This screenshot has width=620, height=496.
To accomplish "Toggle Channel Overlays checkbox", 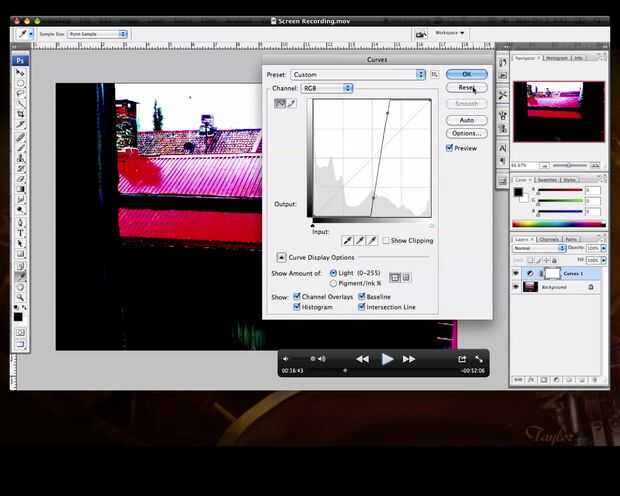I will [297, 296].
